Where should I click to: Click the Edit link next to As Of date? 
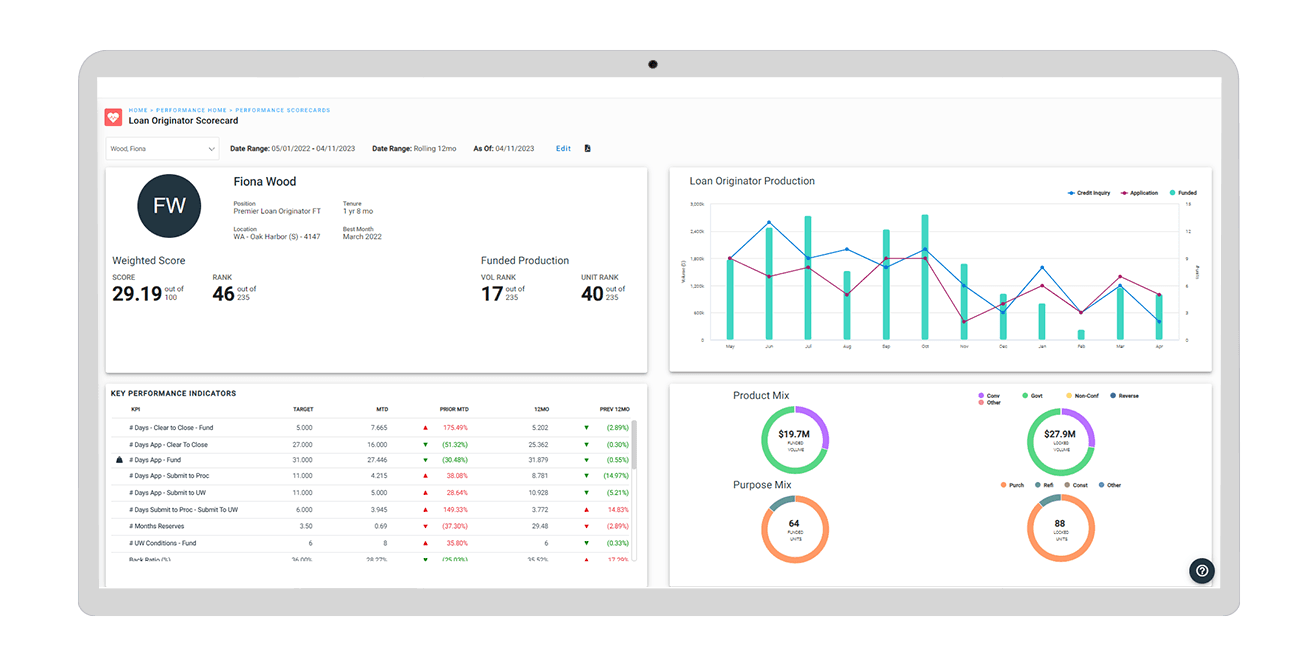[x=563, y=149]
